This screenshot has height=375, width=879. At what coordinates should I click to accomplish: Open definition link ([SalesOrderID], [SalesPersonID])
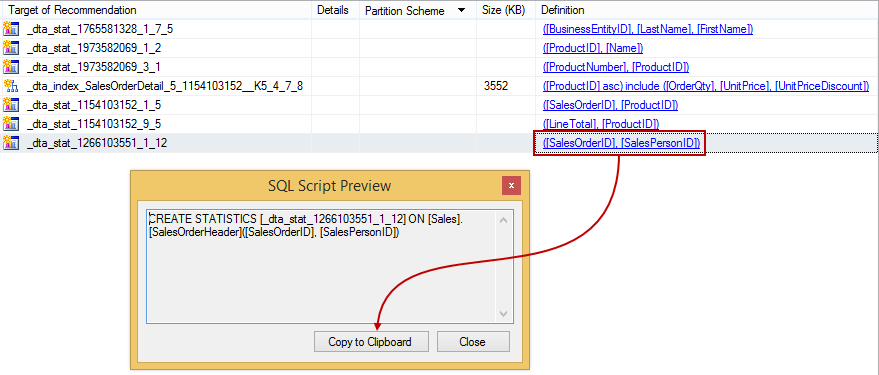(x=621, y=143)
